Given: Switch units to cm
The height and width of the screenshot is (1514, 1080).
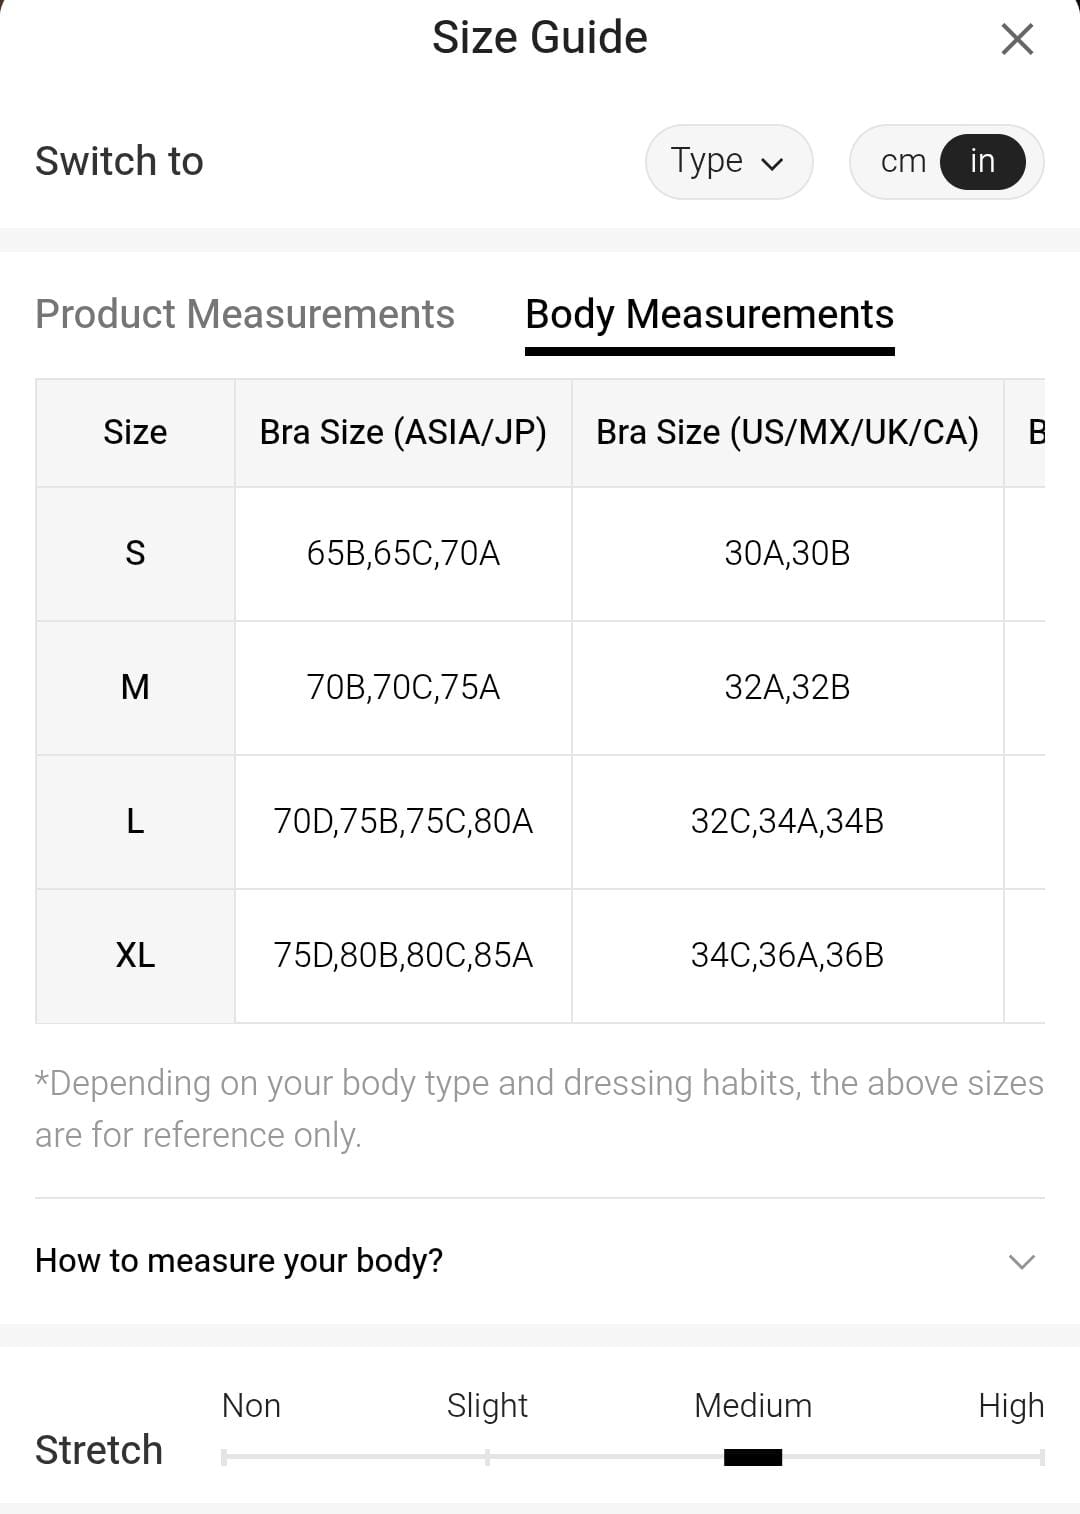Looking at the screenshot, I should [903, 161].
